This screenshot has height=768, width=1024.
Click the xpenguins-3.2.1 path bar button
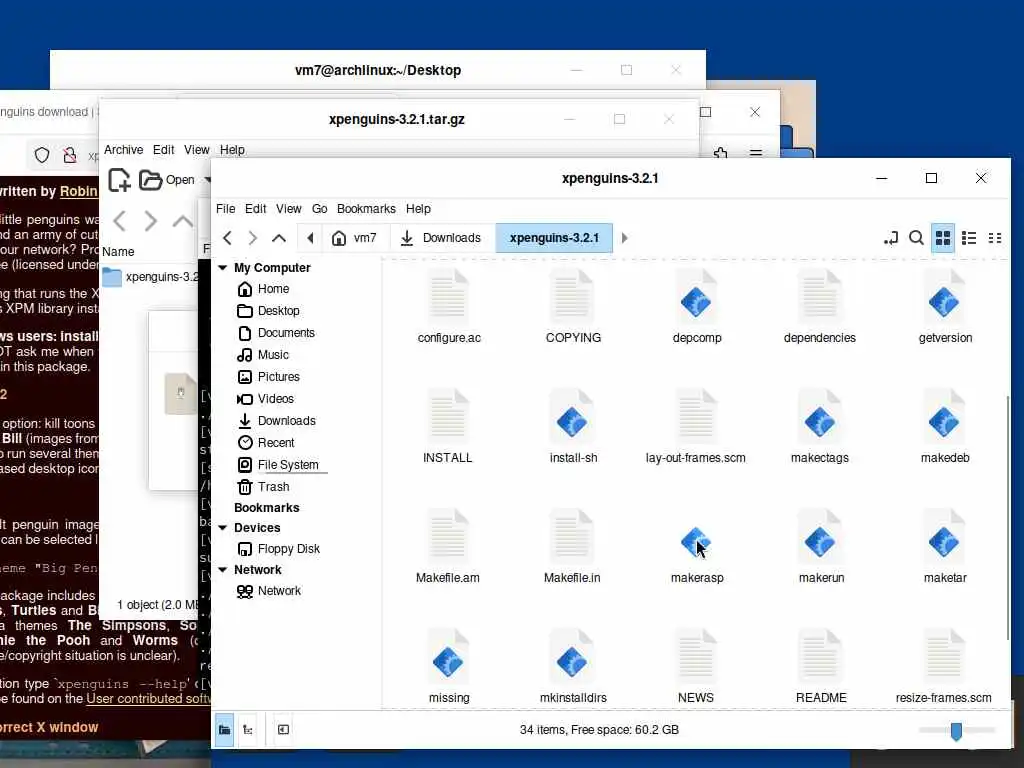554,238
